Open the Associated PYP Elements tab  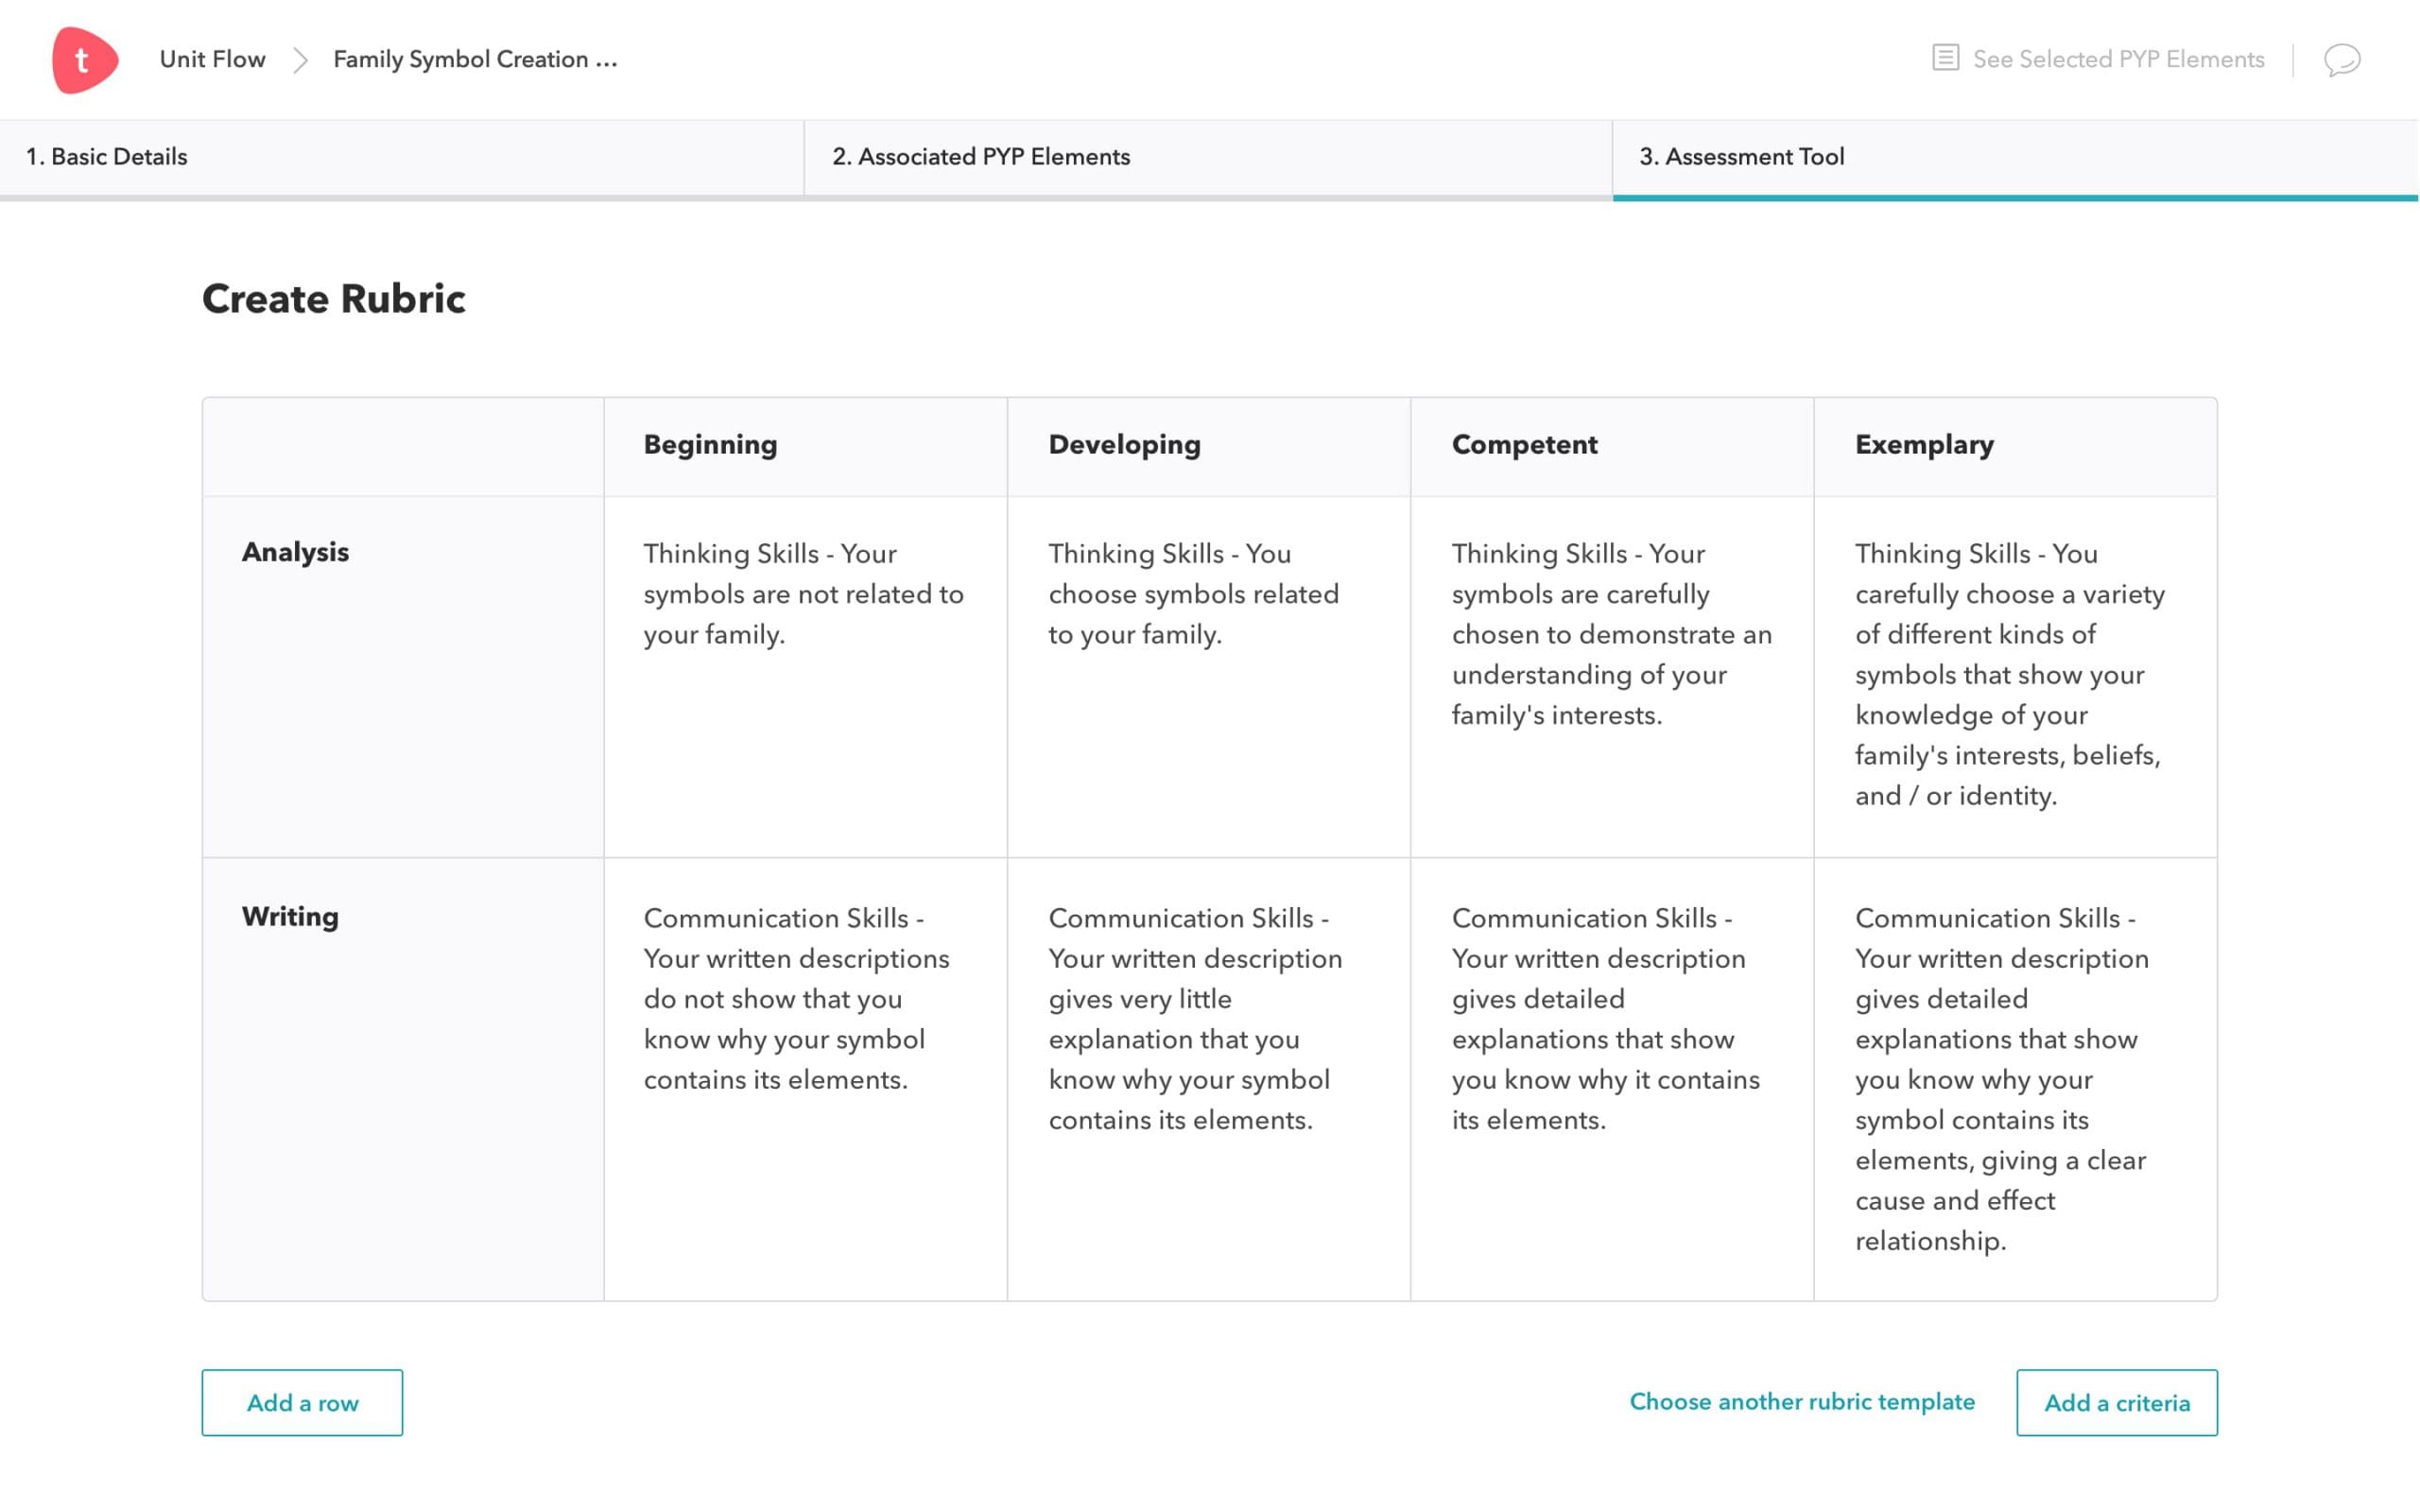[981, 157]
